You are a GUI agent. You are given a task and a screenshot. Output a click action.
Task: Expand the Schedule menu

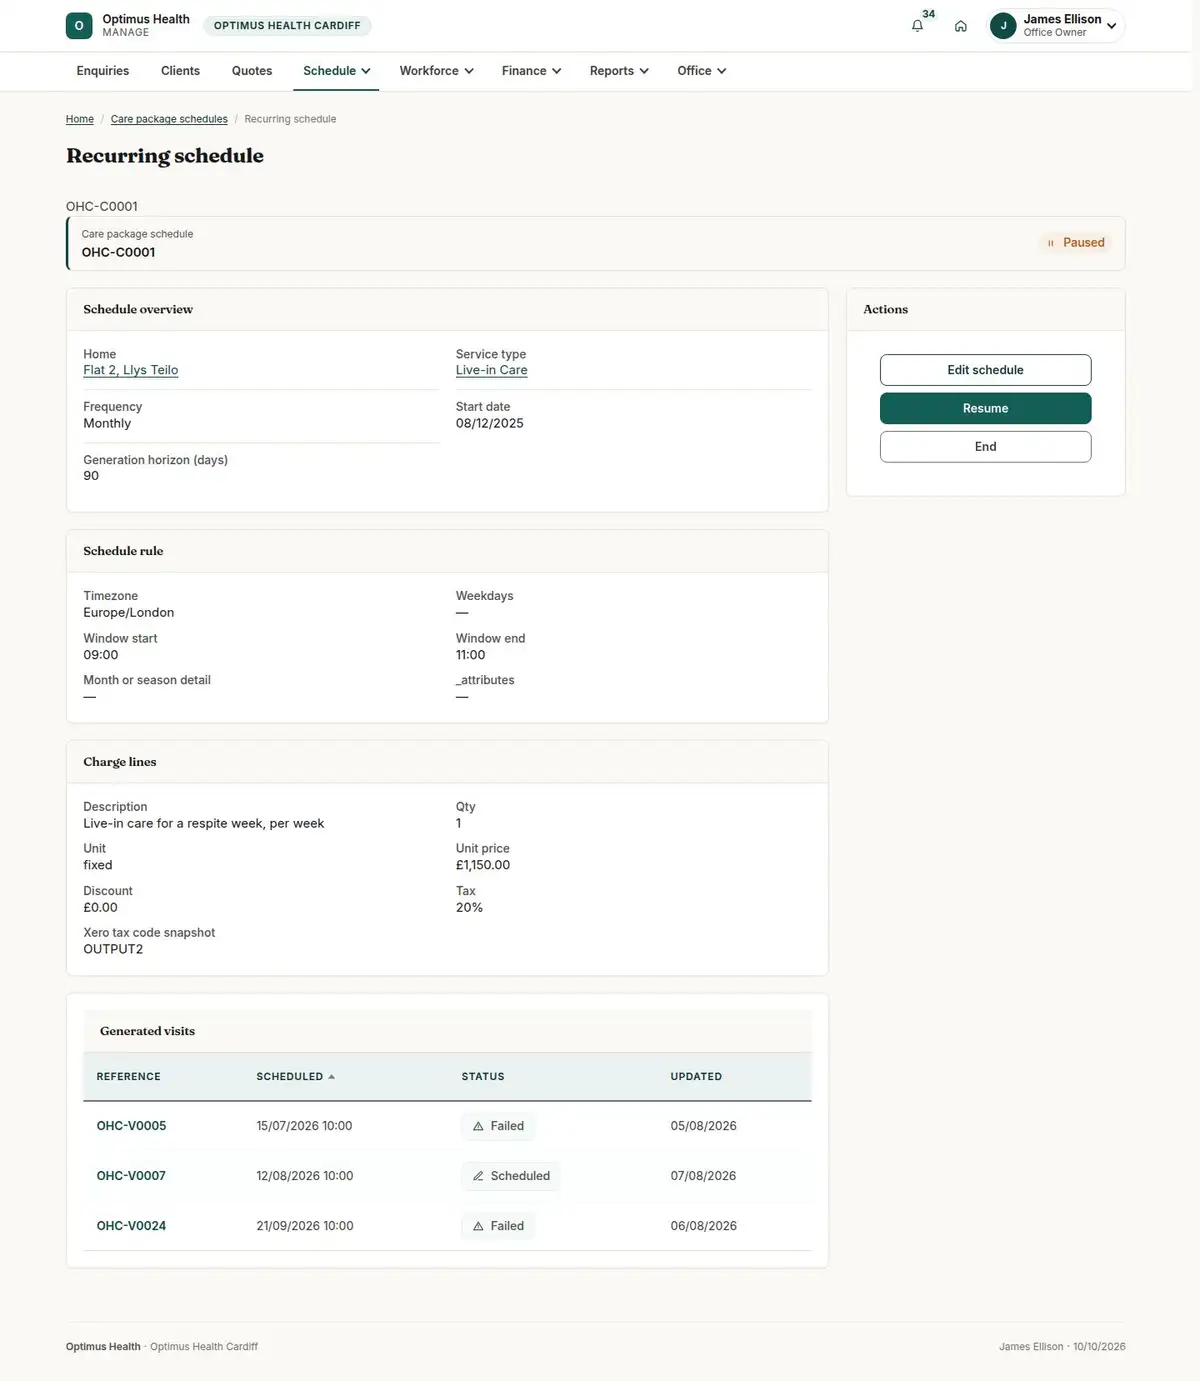[x=336, y=71]
